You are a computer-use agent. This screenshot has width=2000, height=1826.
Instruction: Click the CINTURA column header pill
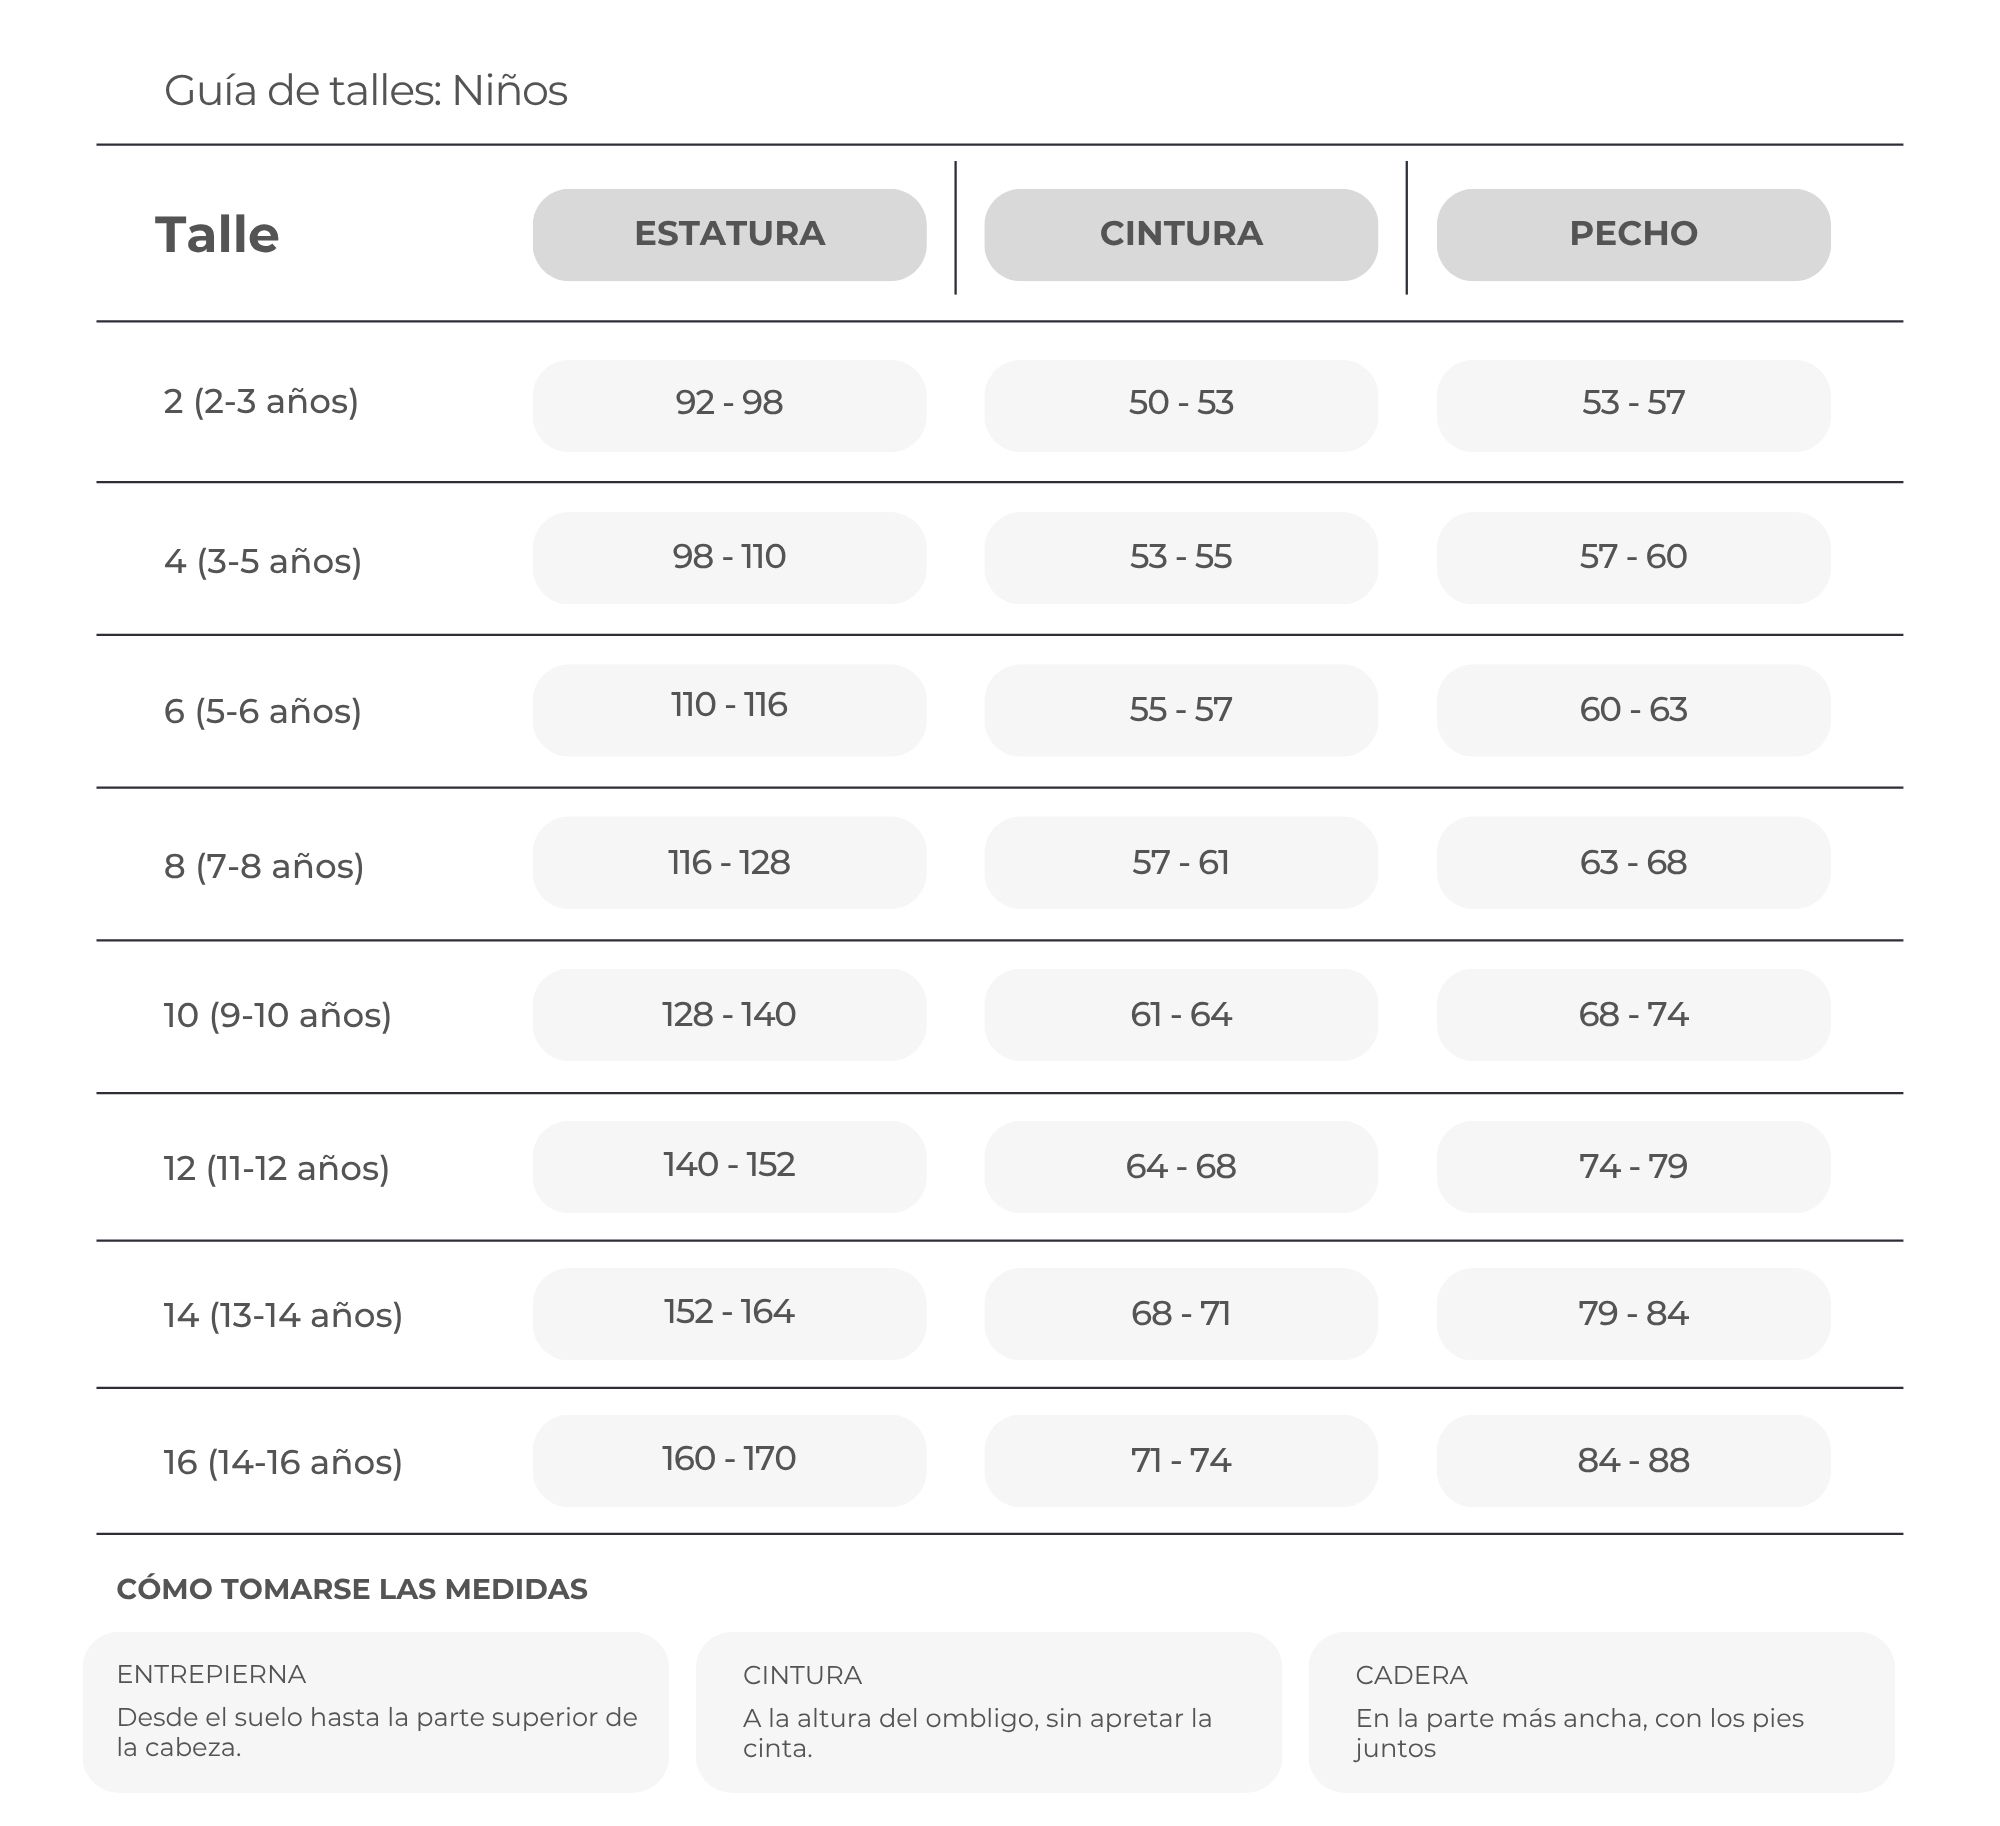[1181, 234]
